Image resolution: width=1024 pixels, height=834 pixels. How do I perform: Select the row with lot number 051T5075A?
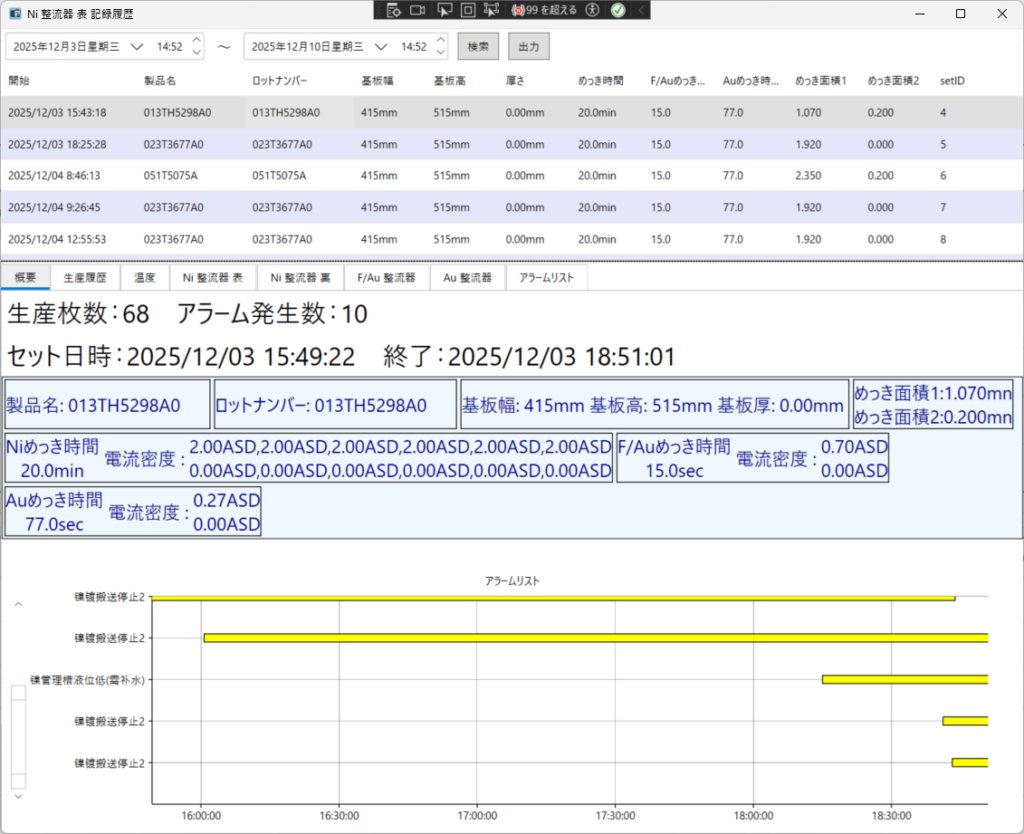click(x=279, y=175)
